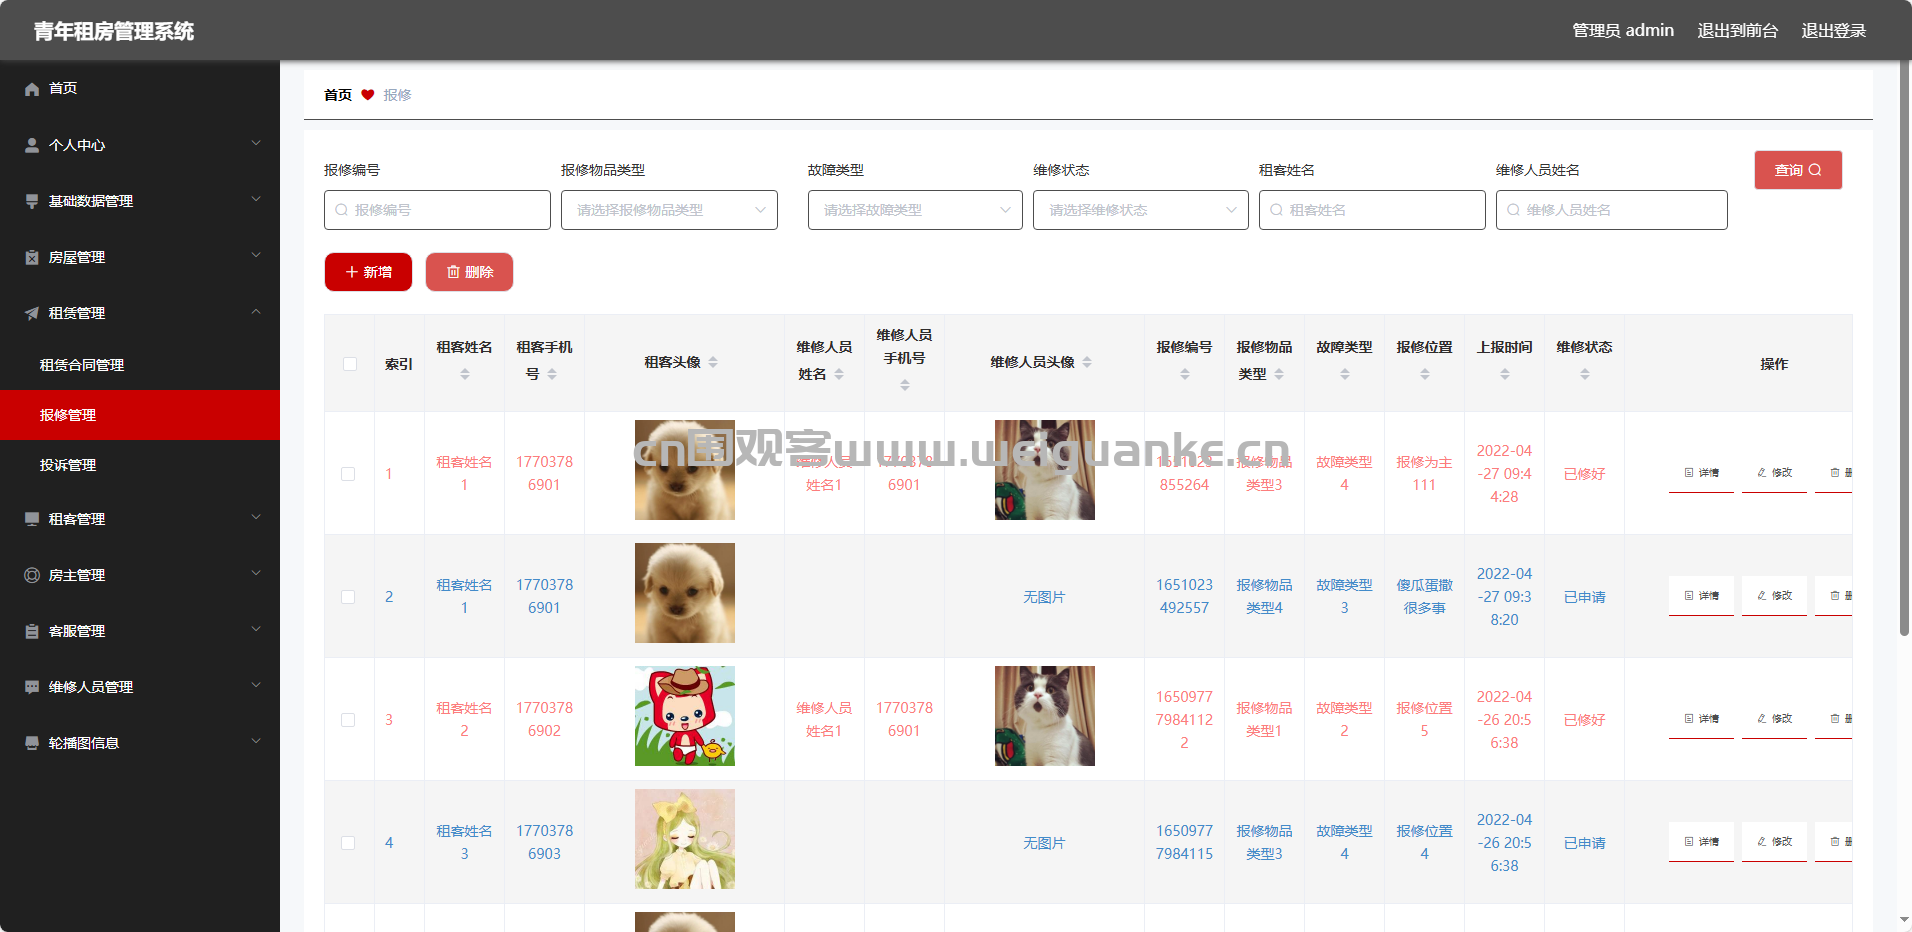Check the checkbox for row index 1
The image size is (1912, 932).
348,474
